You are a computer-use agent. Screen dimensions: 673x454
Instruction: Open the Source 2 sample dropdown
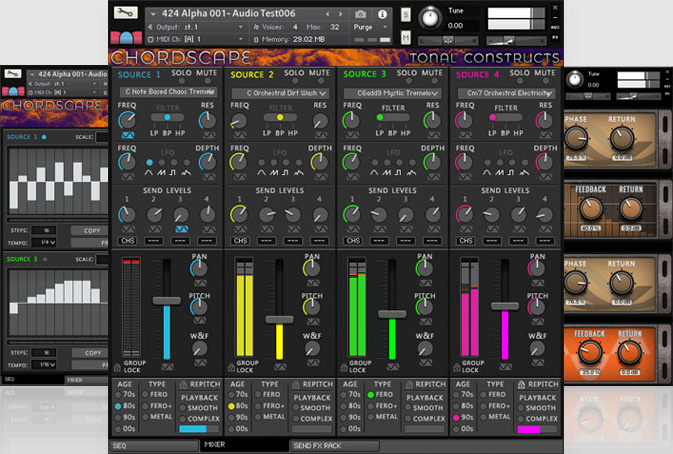(x=280, y=93)
